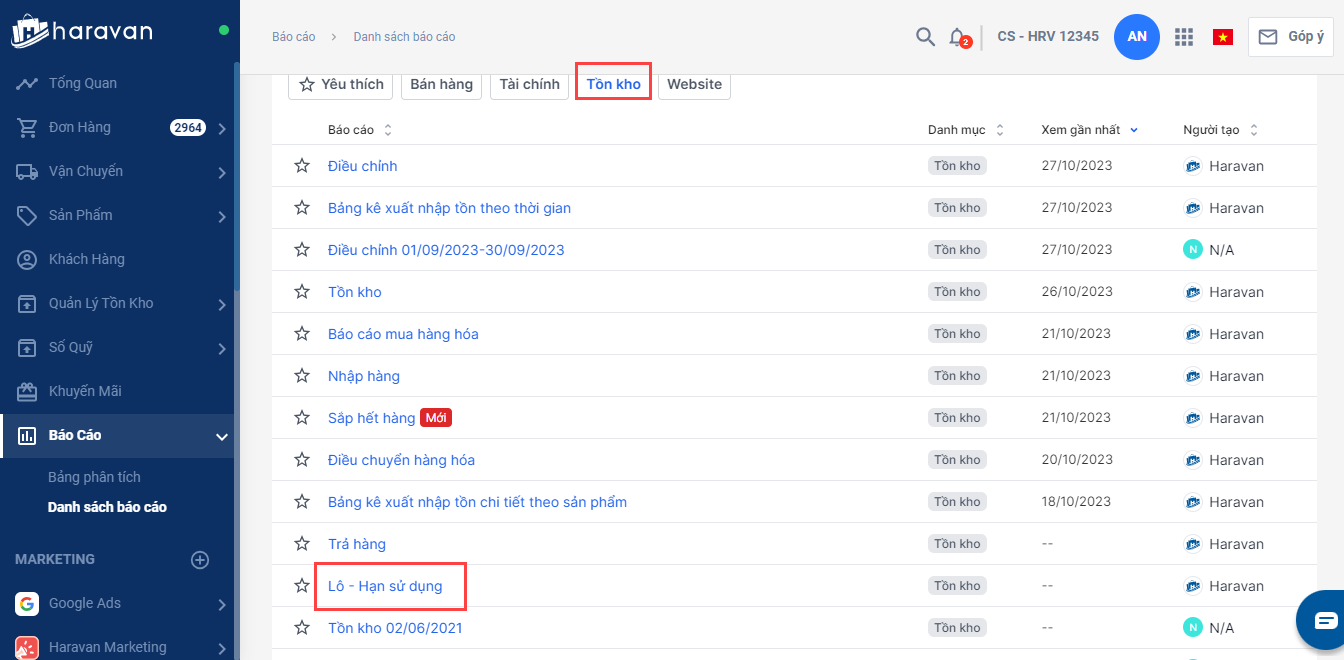Click the plus icon beside Marketing

[x=200, y=560]
